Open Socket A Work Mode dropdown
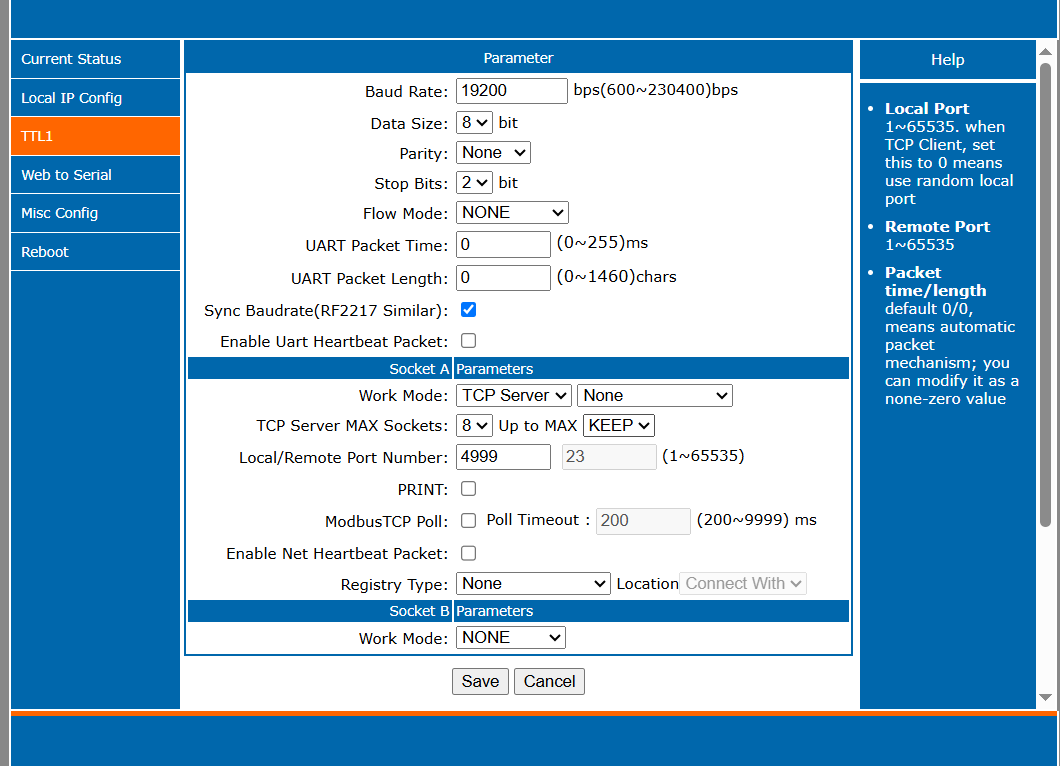Screen dimensions: 1060x766 pyautogui.click(x=514, y=395)
